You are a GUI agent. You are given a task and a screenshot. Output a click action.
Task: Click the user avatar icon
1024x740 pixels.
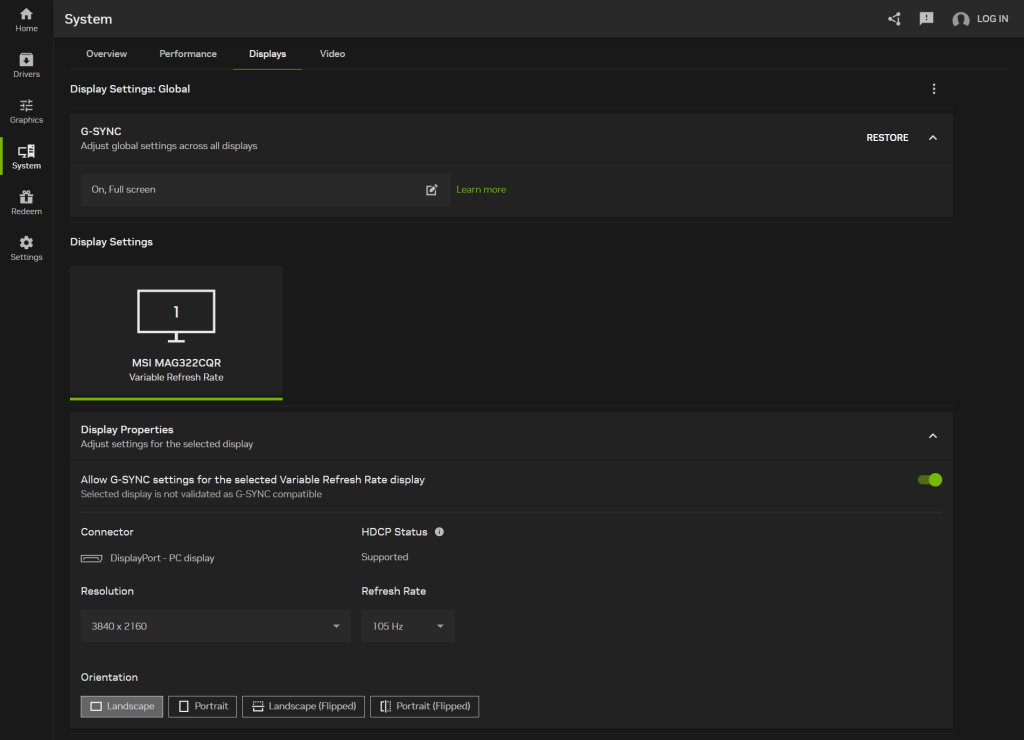[x=961, y=19]
